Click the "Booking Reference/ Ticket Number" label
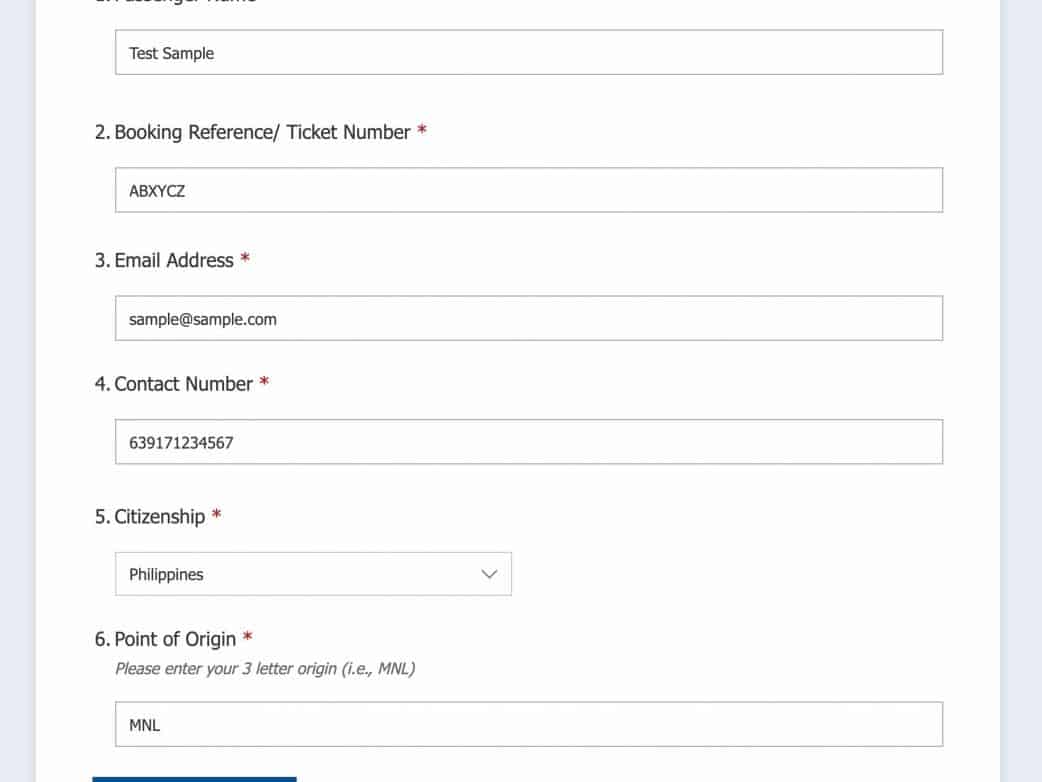1042x782 pixels. coord(262,132)
